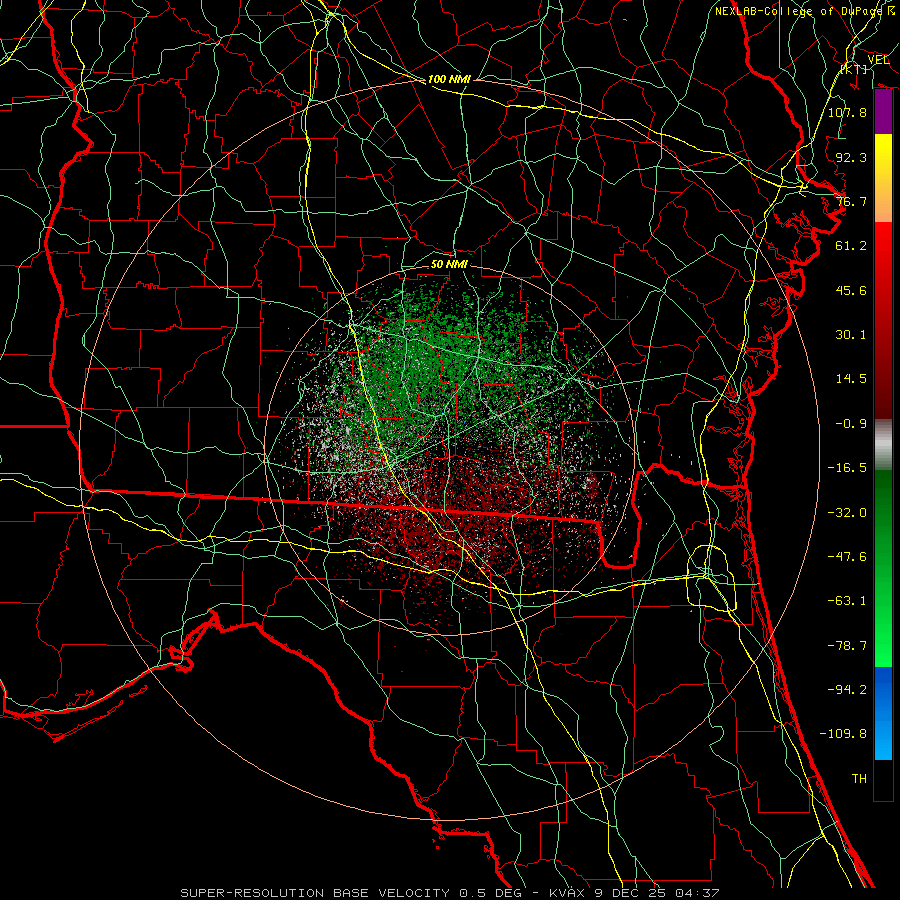Click the blue segment of the color bar
Viewport: 900px width, 900px height.
pos(883,713)
